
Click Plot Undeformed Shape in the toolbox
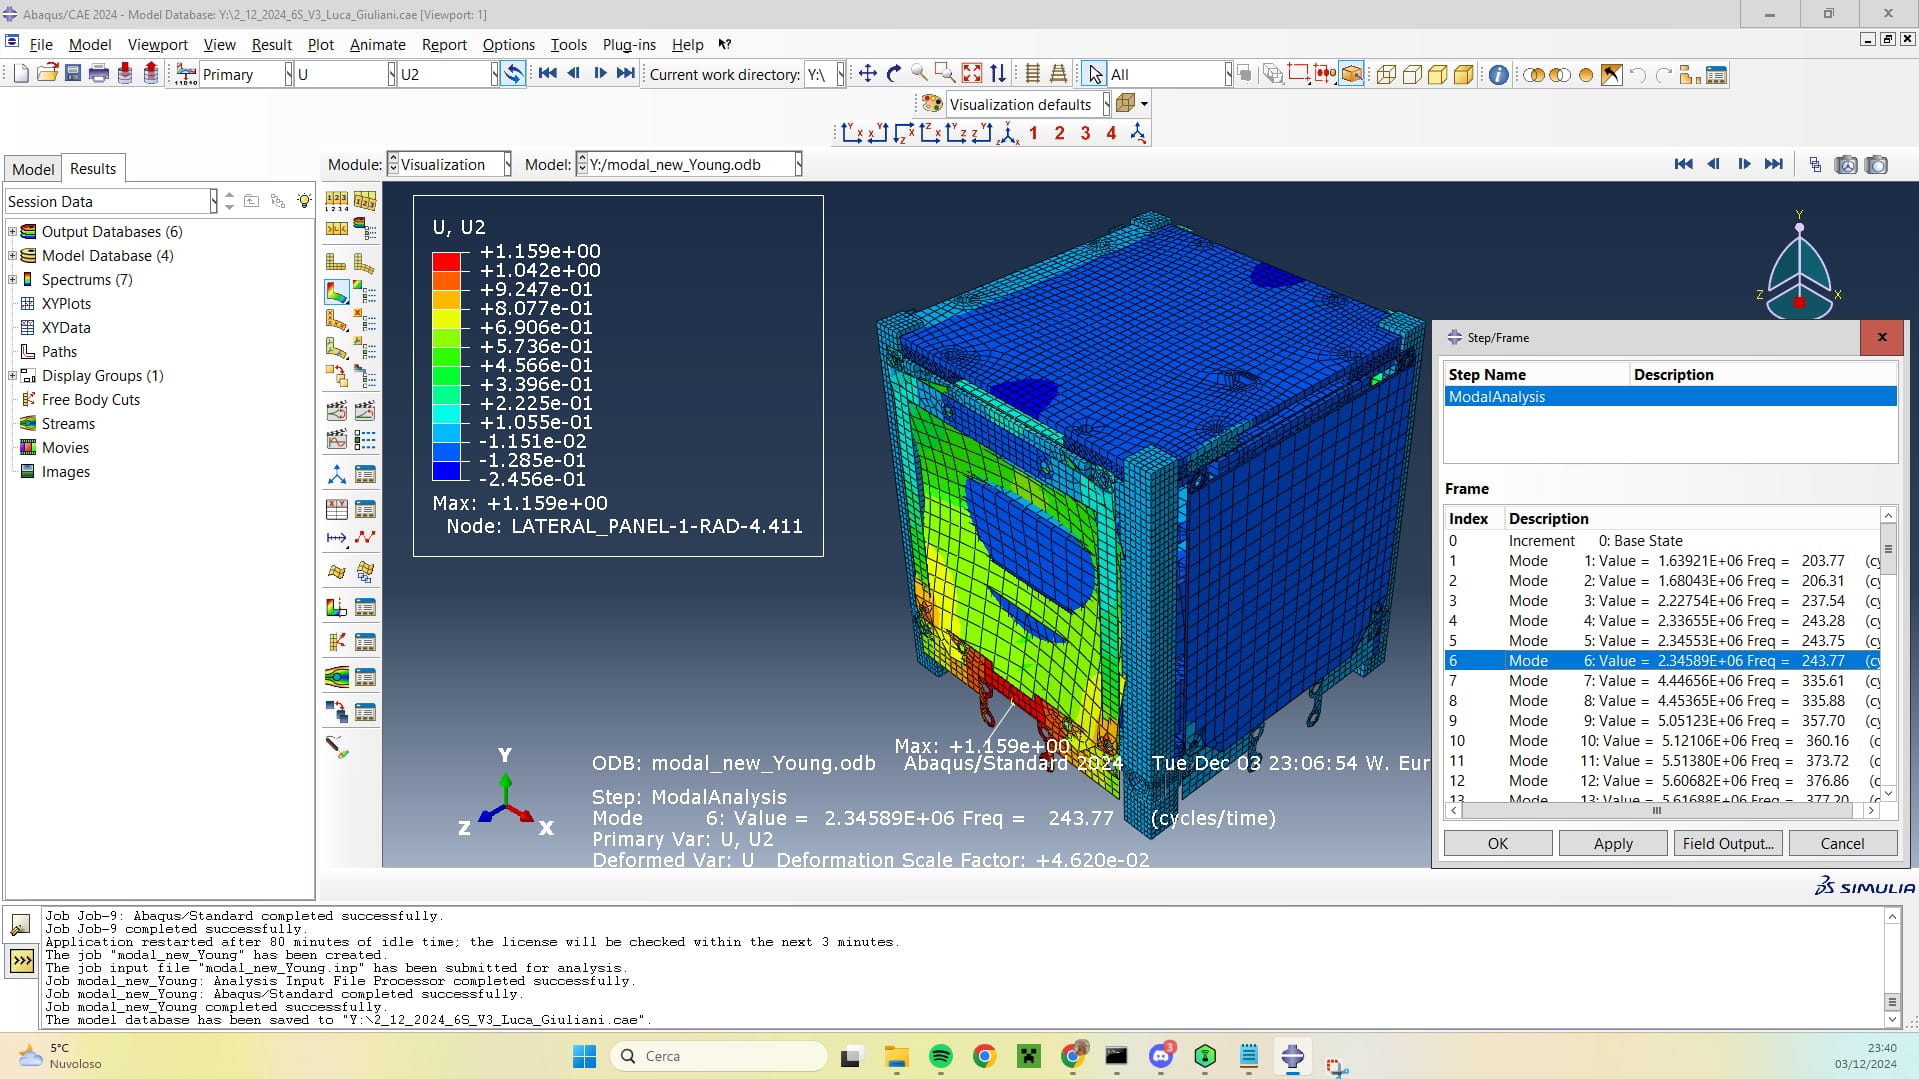coord(336,263)
